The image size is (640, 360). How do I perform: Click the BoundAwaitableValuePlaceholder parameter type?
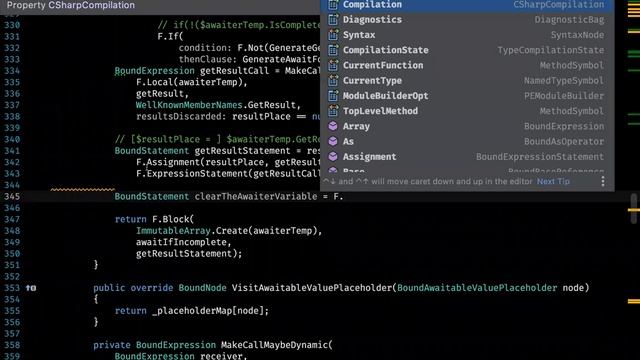click(477, 288)
